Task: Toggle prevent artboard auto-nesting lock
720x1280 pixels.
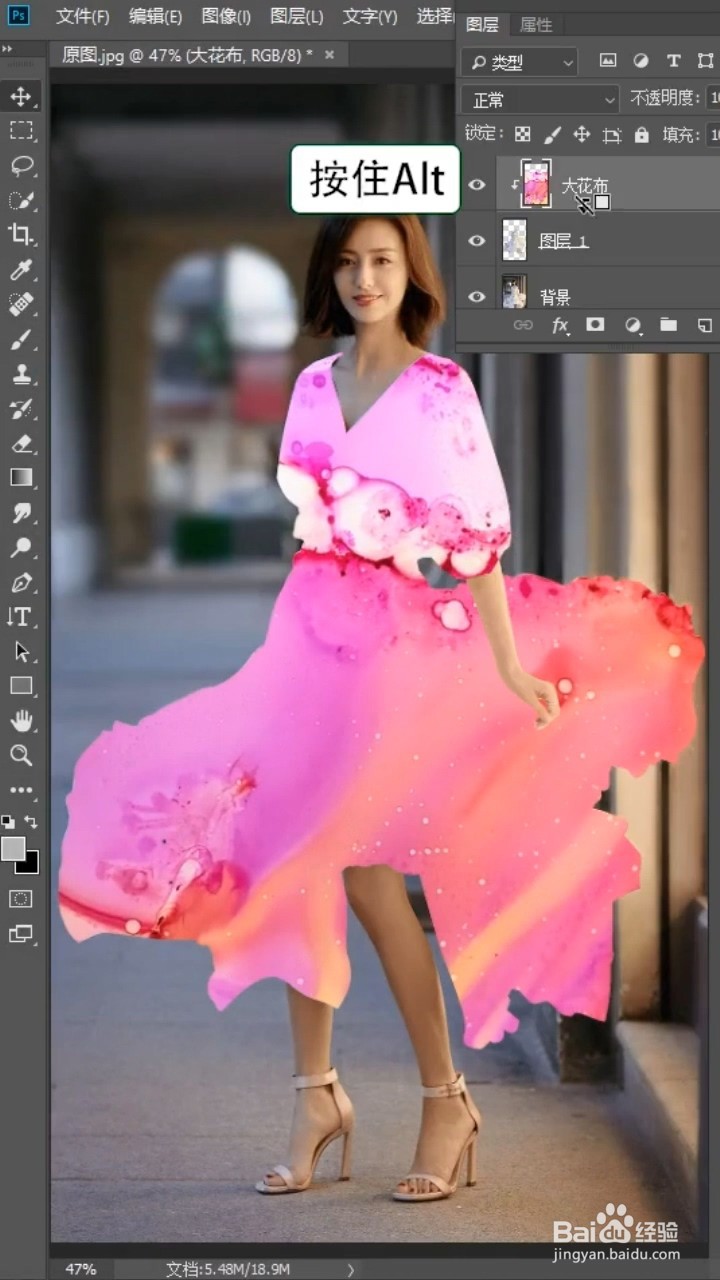Action: (612, 134)
